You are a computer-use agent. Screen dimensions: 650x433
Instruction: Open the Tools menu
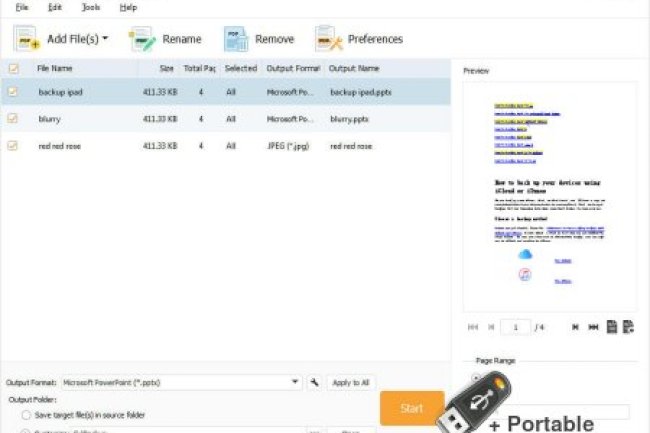[91, 7]
